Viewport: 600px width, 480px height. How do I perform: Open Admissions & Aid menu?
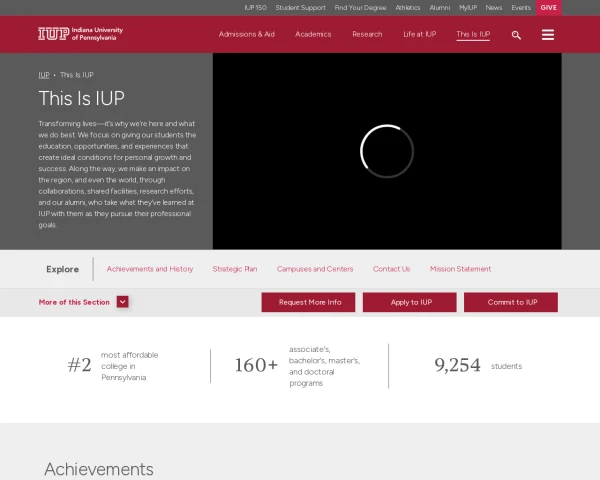246,34
